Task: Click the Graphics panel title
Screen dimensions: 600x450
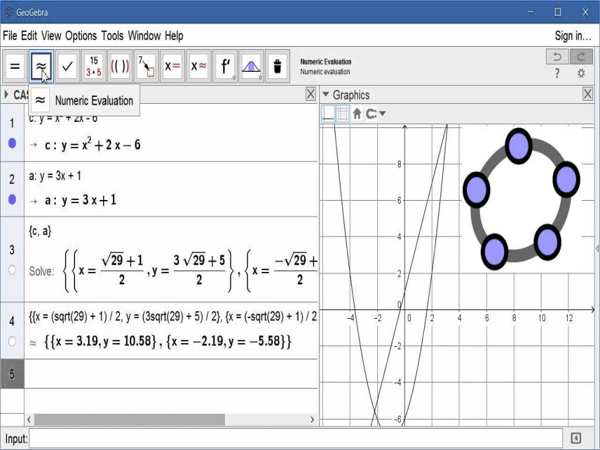Action: pos(351,95)
